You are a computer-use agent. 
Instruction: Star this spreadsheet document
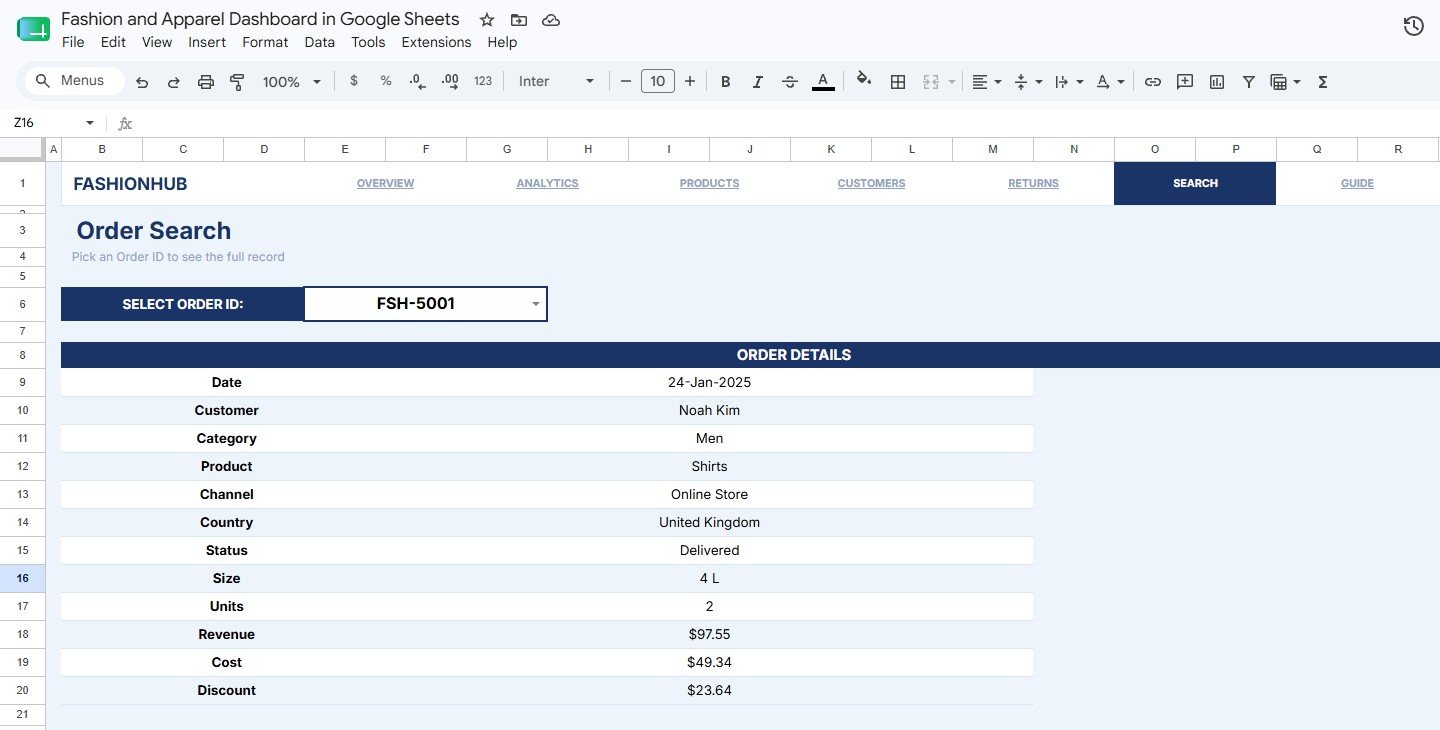[487, 20]
